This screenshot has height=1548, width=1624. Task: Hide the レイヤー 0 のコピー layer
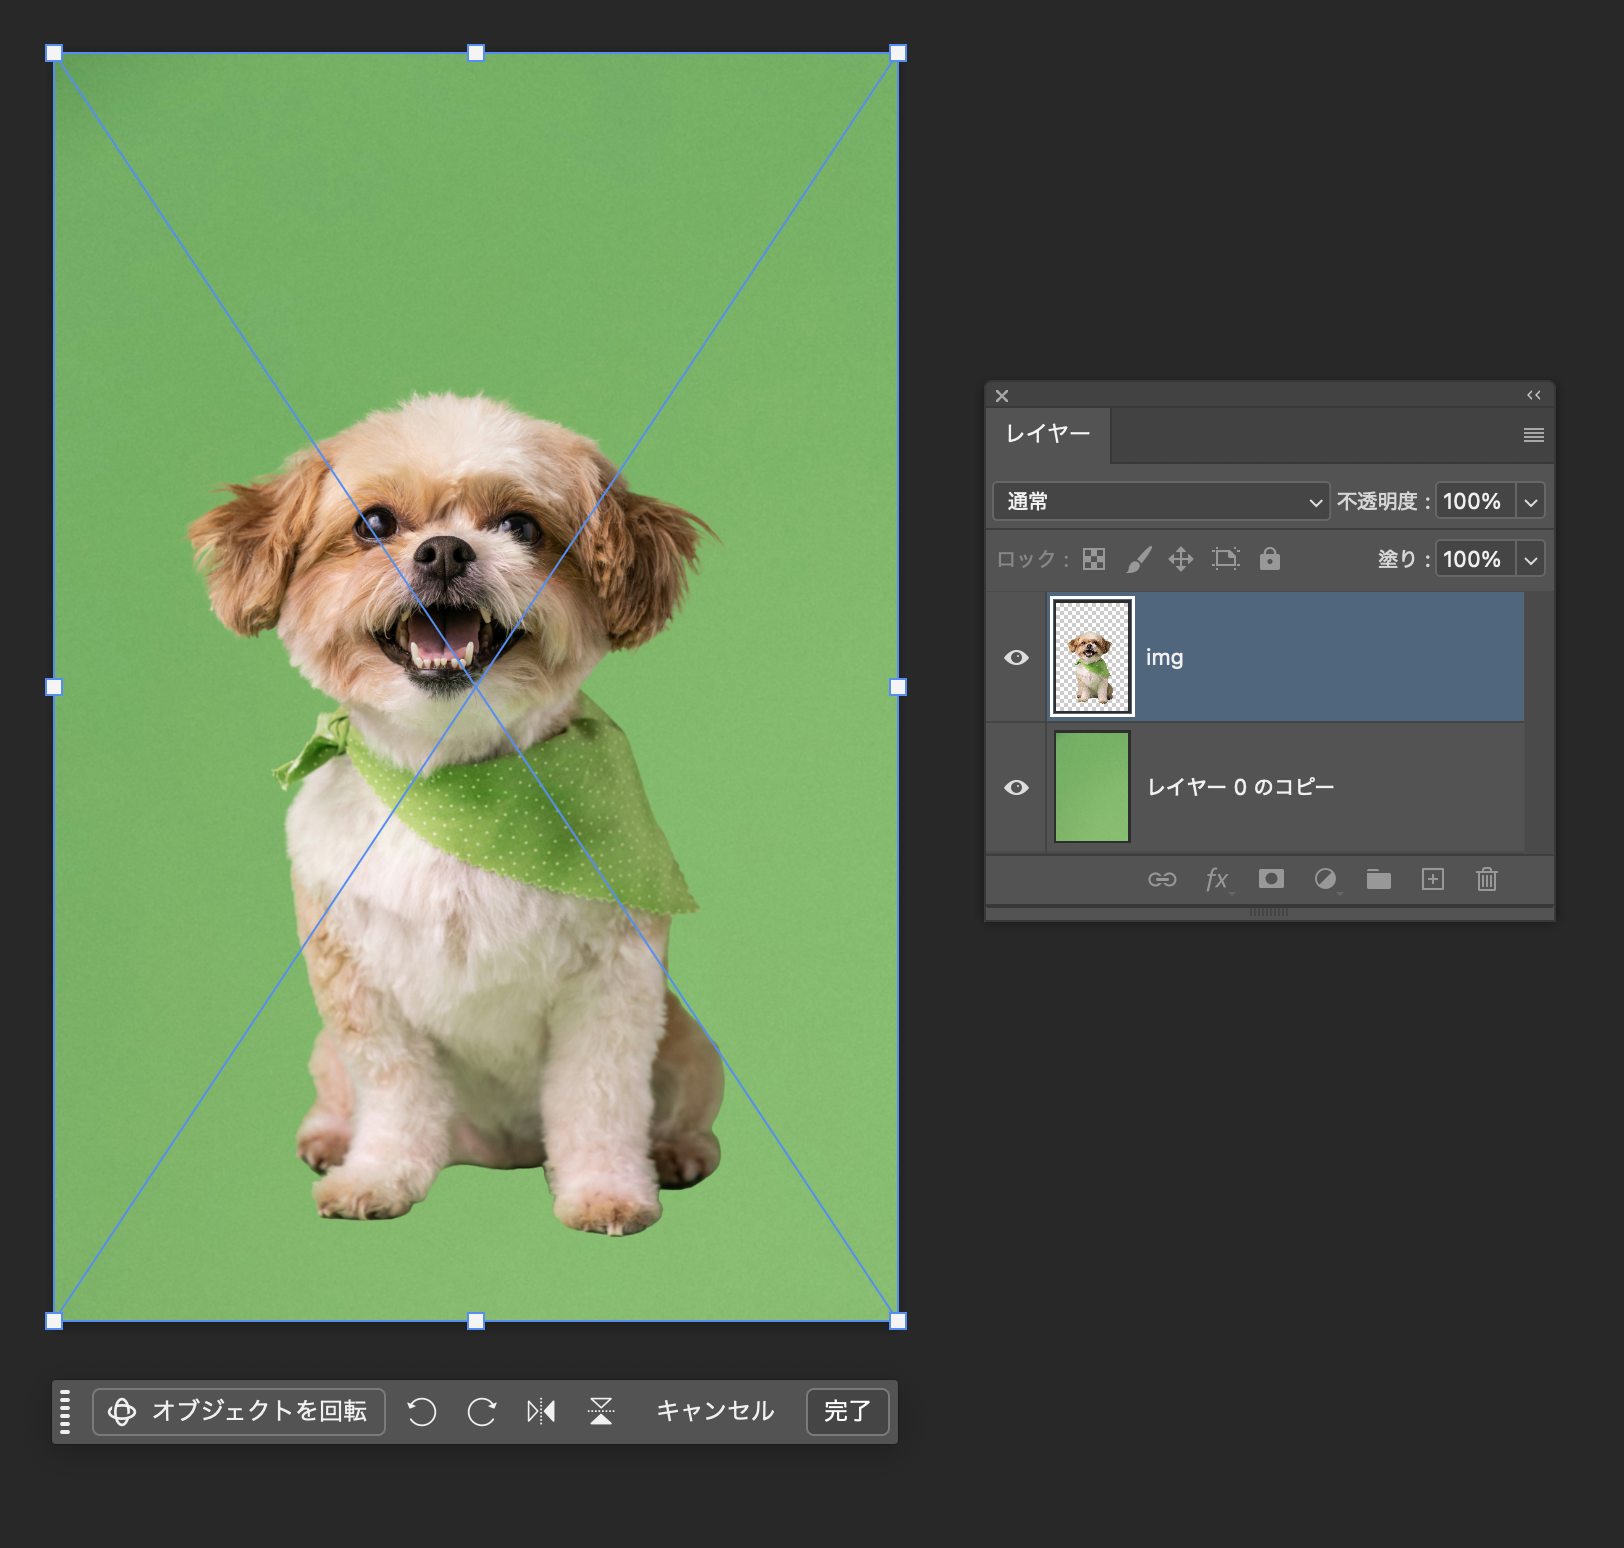[1016, 787]
